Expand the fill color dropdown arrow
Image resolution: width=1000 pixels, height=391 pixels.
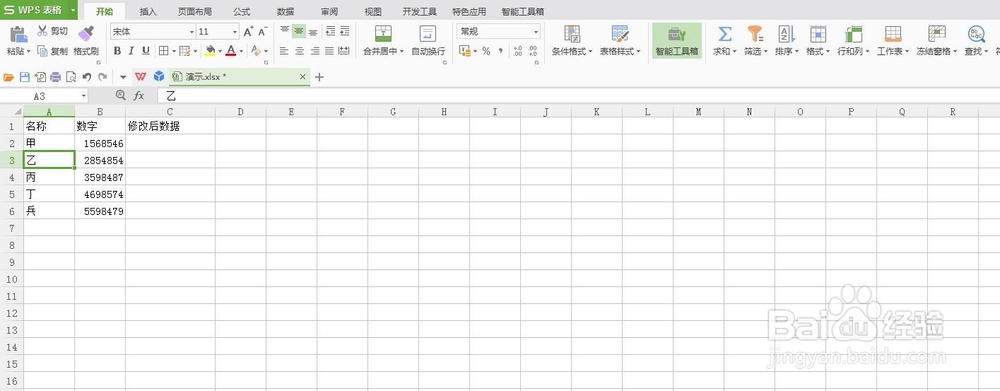pyautogui.click(x=220, y=51)
